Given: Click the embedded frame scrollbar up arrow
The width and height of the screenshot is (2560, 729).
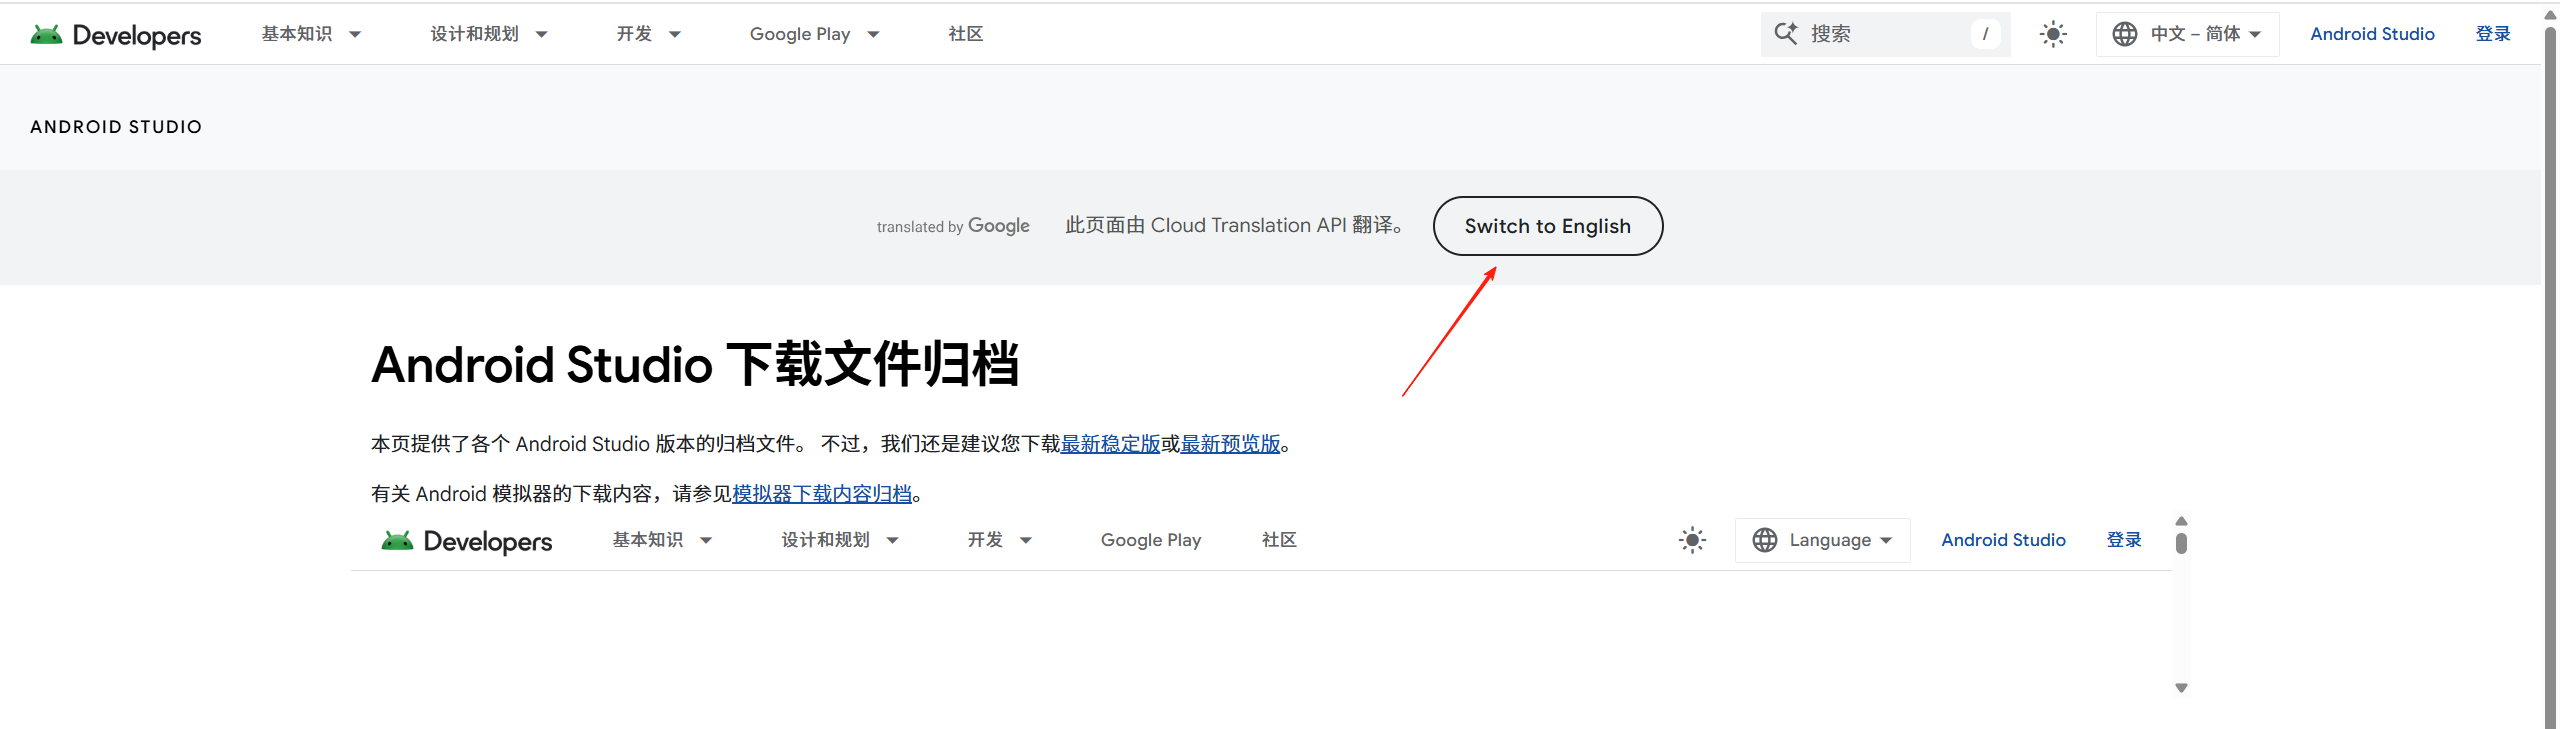Looking at the screenshot, I should click(x=2181, y=521).
